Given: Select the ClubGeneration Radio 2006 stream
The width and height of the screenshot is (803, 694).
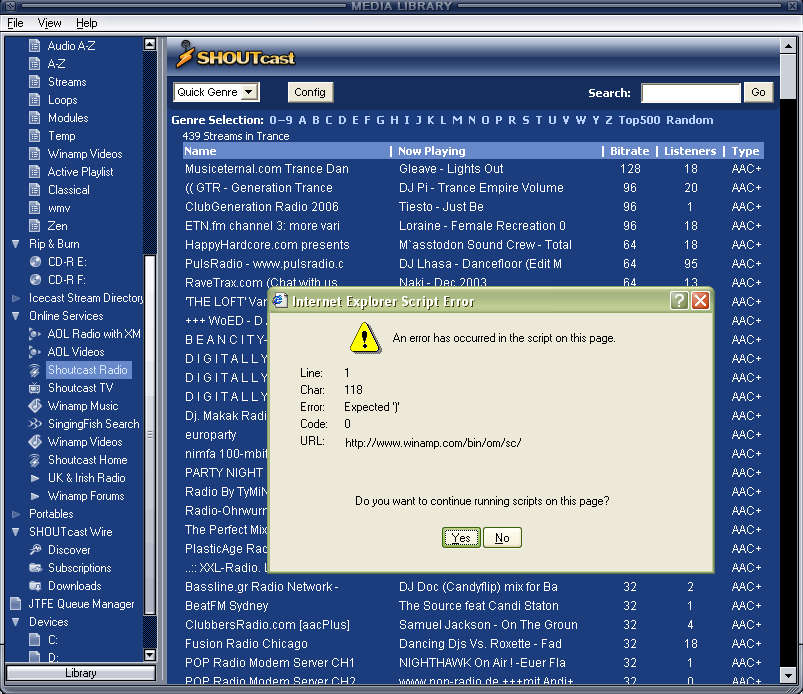Looking at the screenshot, I should 262,207.
